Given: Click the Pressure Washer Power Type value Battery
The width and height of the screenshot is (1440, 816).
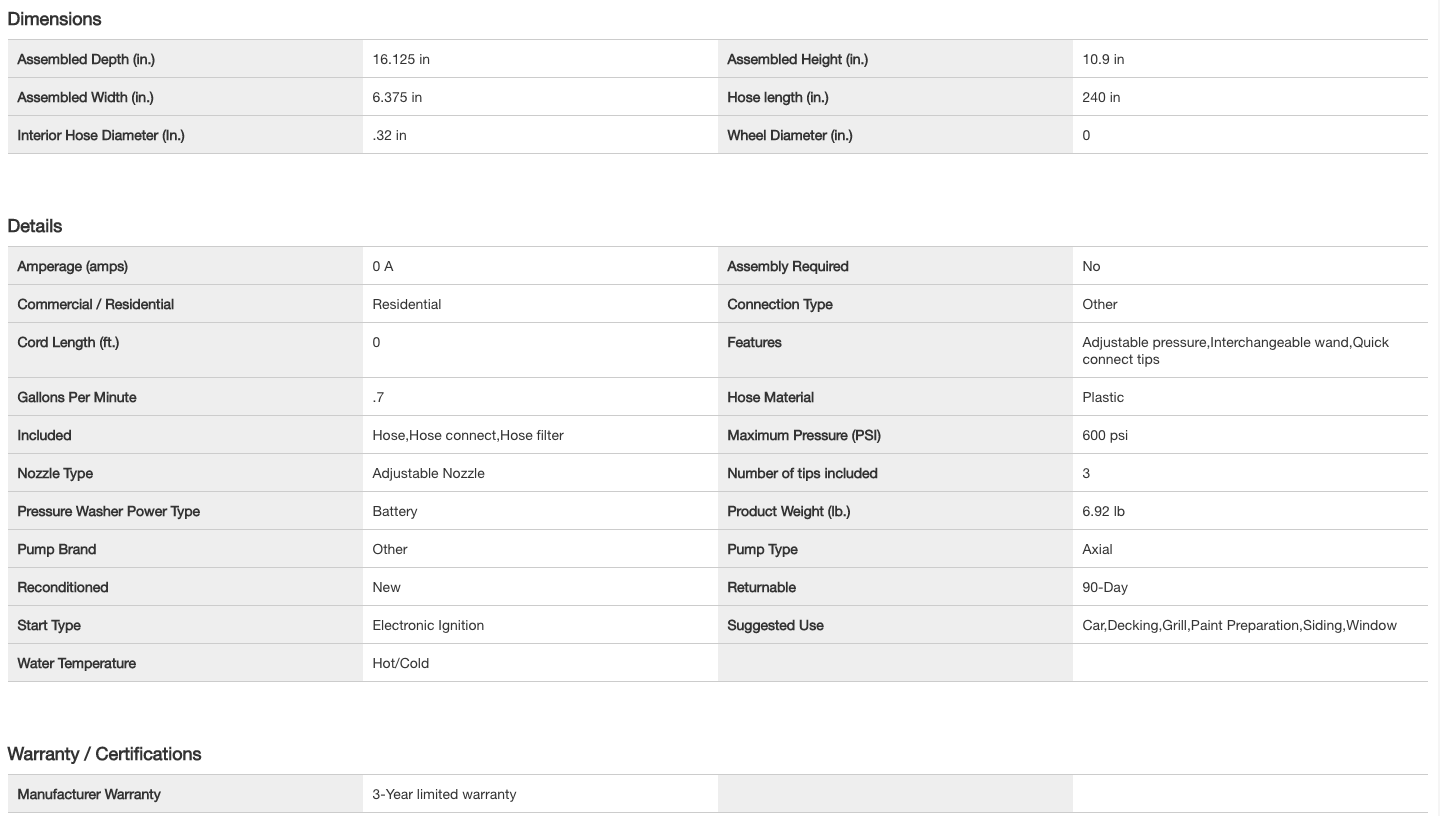Looking at the screenshot, I should (x=395, y=511).
